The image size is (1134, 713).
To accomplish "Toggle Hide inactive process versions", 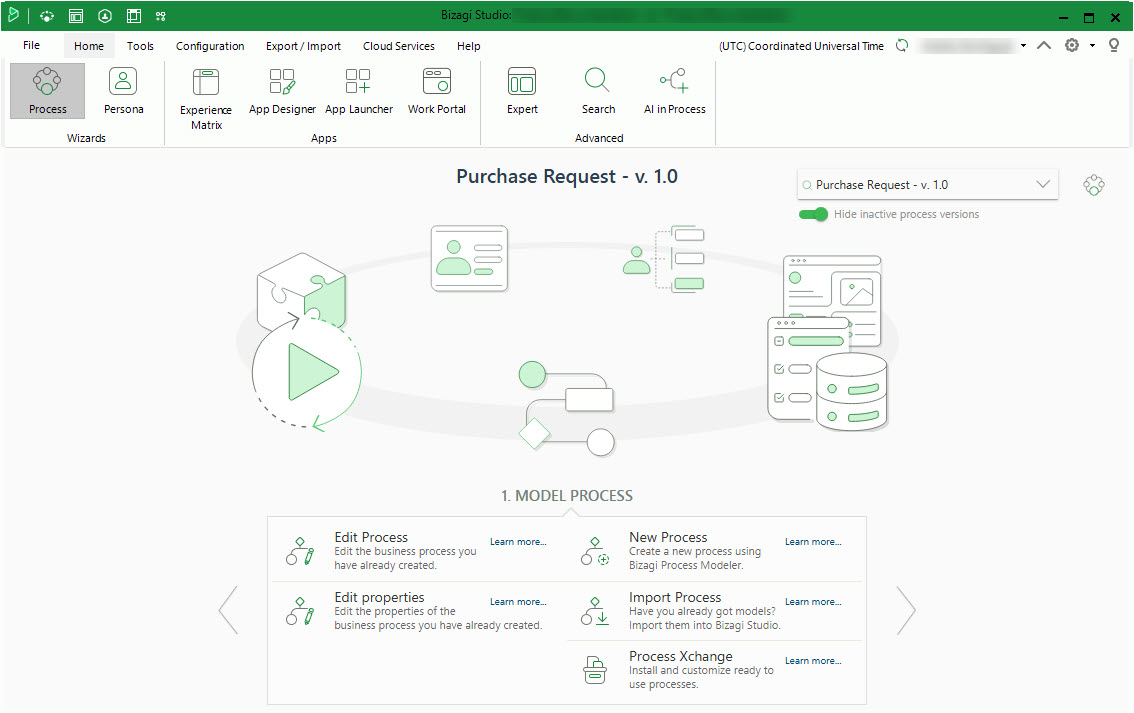I will pyautogui.click(x=813, y=214).
